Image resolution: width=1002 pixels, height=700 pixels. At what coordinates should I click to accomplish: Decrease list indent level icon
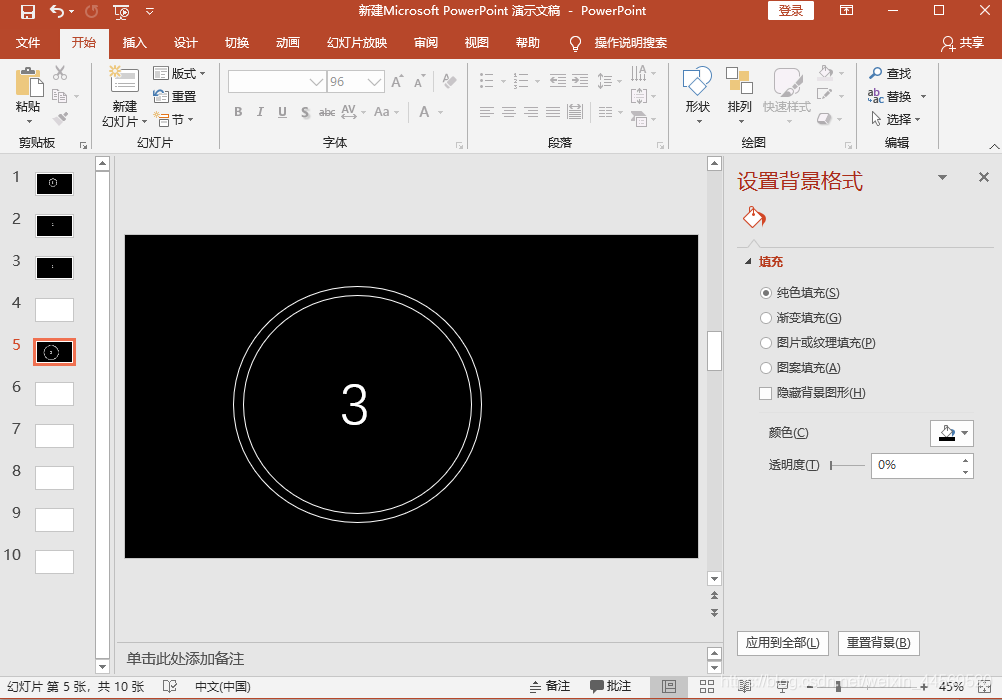point(558,81)
